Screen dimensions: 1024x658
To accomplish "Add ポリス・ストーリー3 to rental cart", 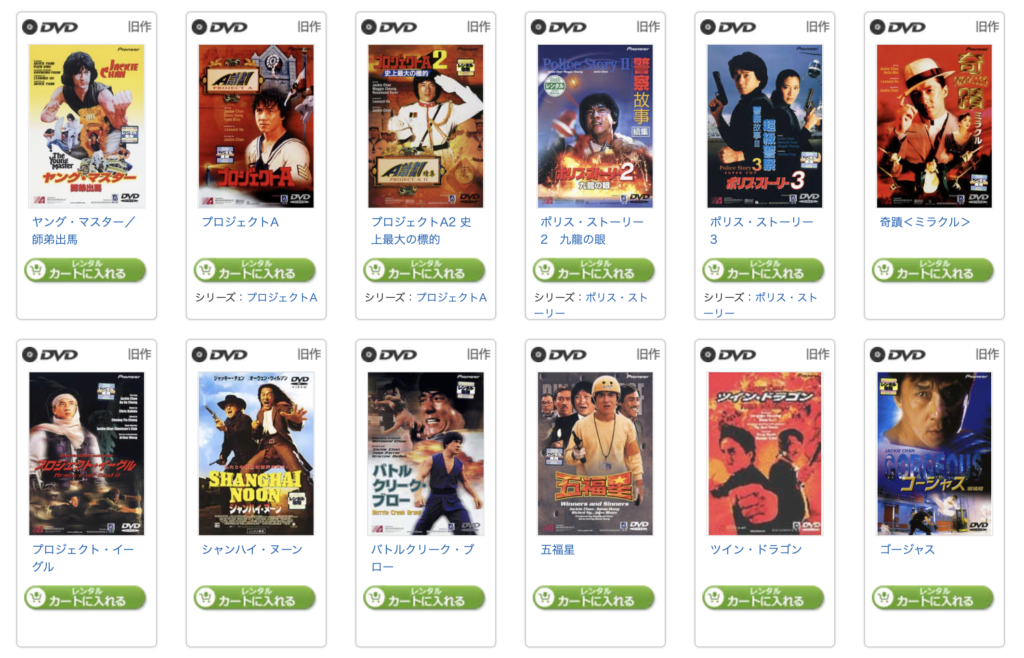I will (764, 270).
